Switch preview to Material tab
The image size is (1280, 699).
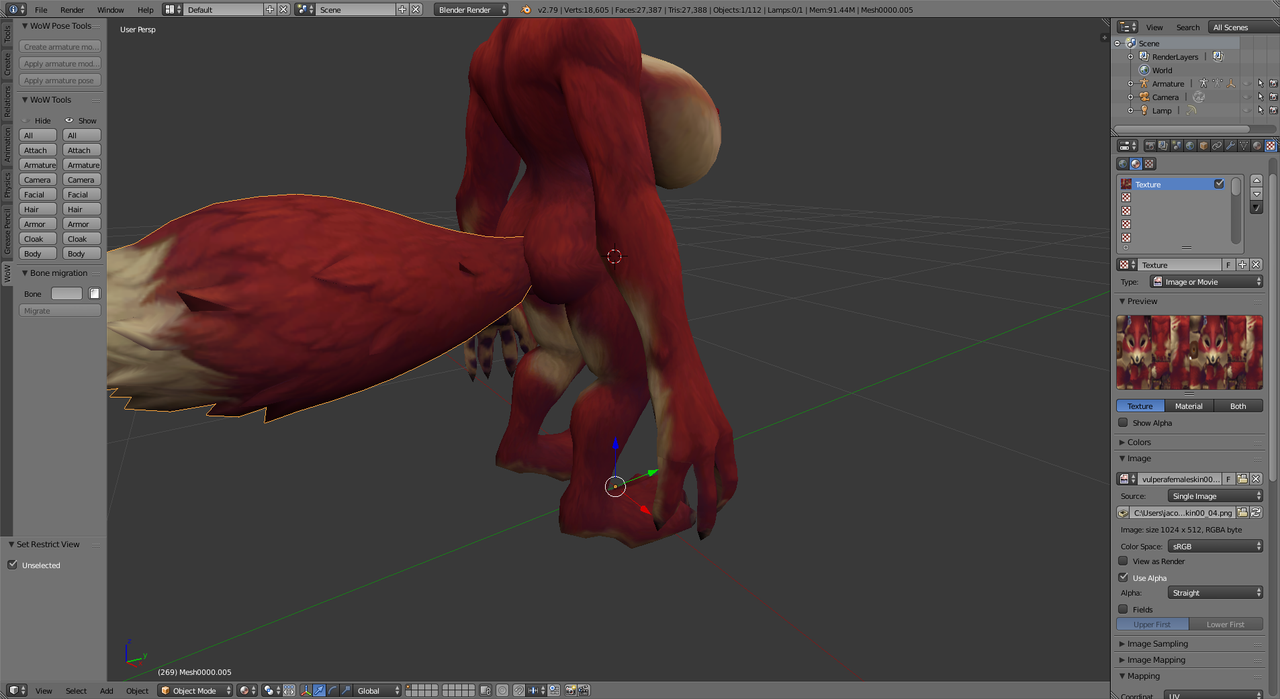tap(1189, 406)
